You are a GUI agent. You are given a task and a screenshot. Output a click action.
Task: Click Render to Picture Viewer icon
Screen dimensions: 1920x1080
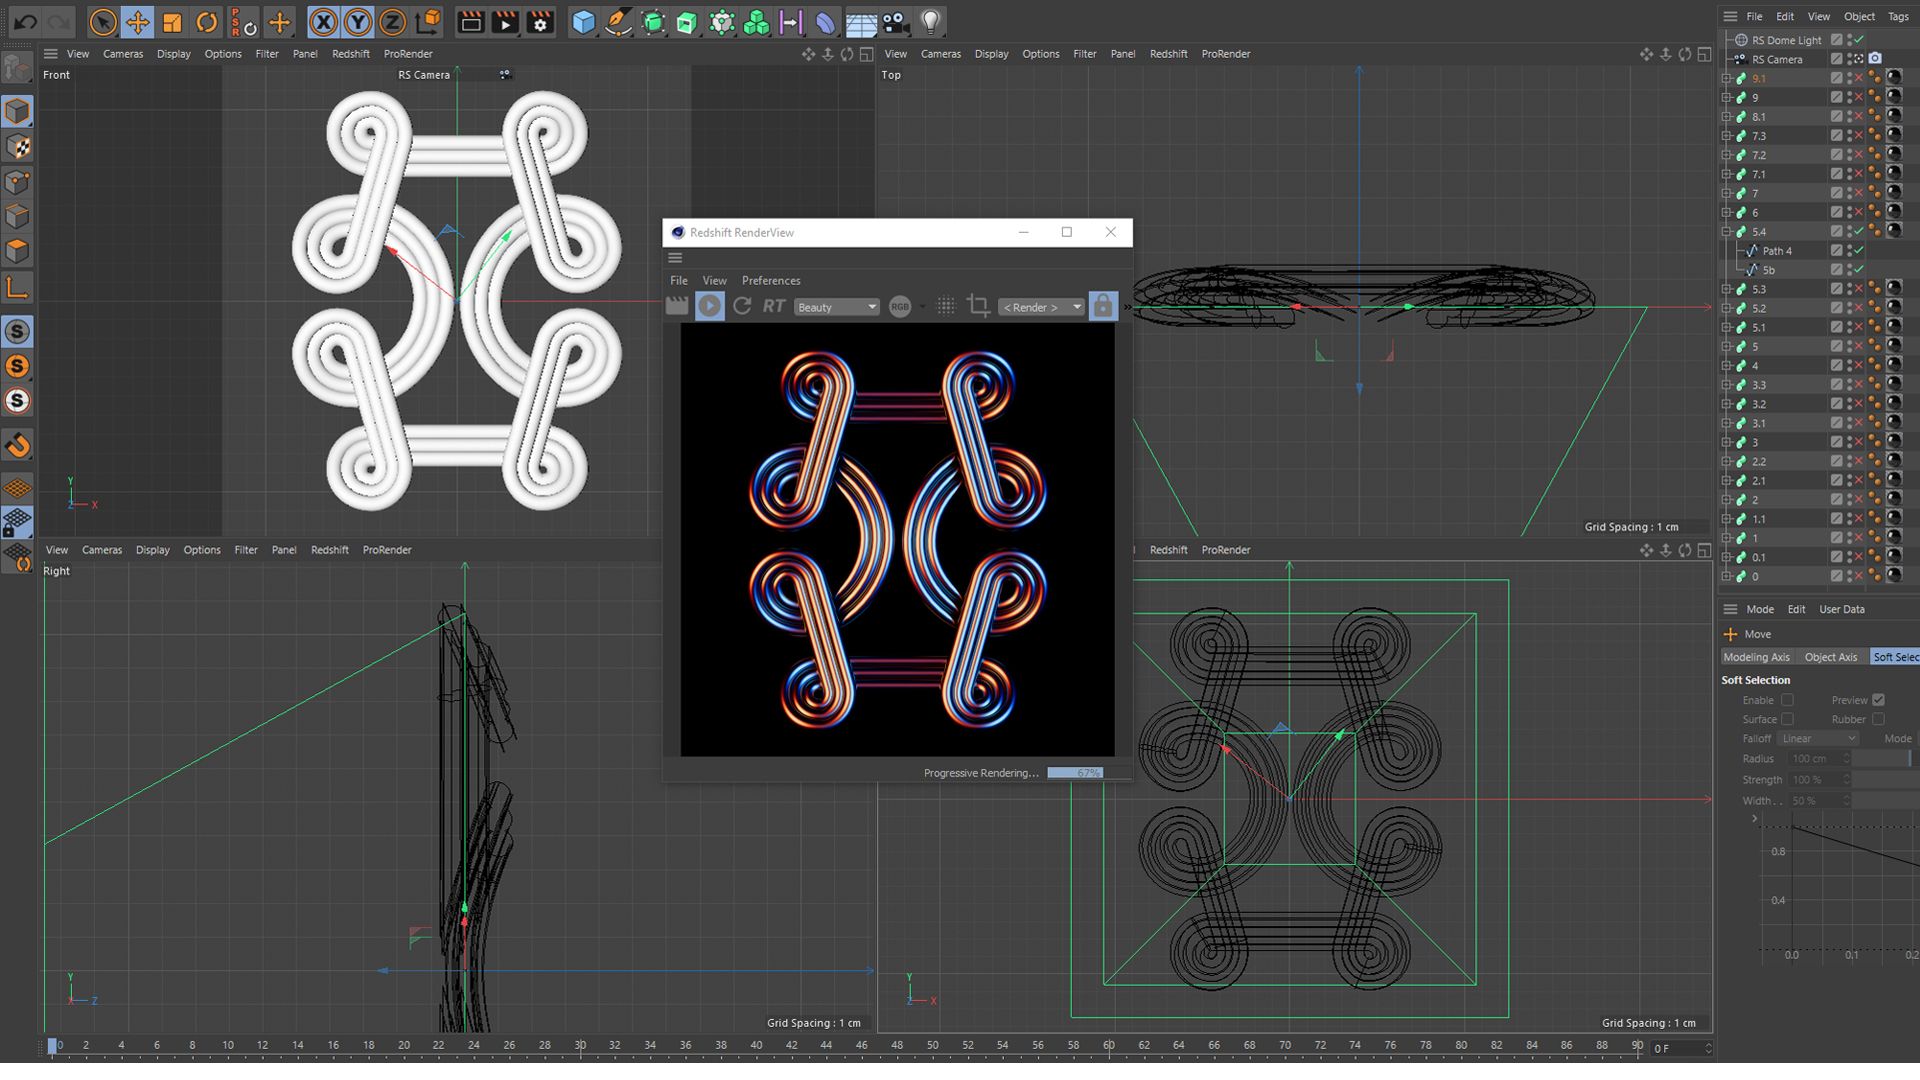tap(506, 21)
